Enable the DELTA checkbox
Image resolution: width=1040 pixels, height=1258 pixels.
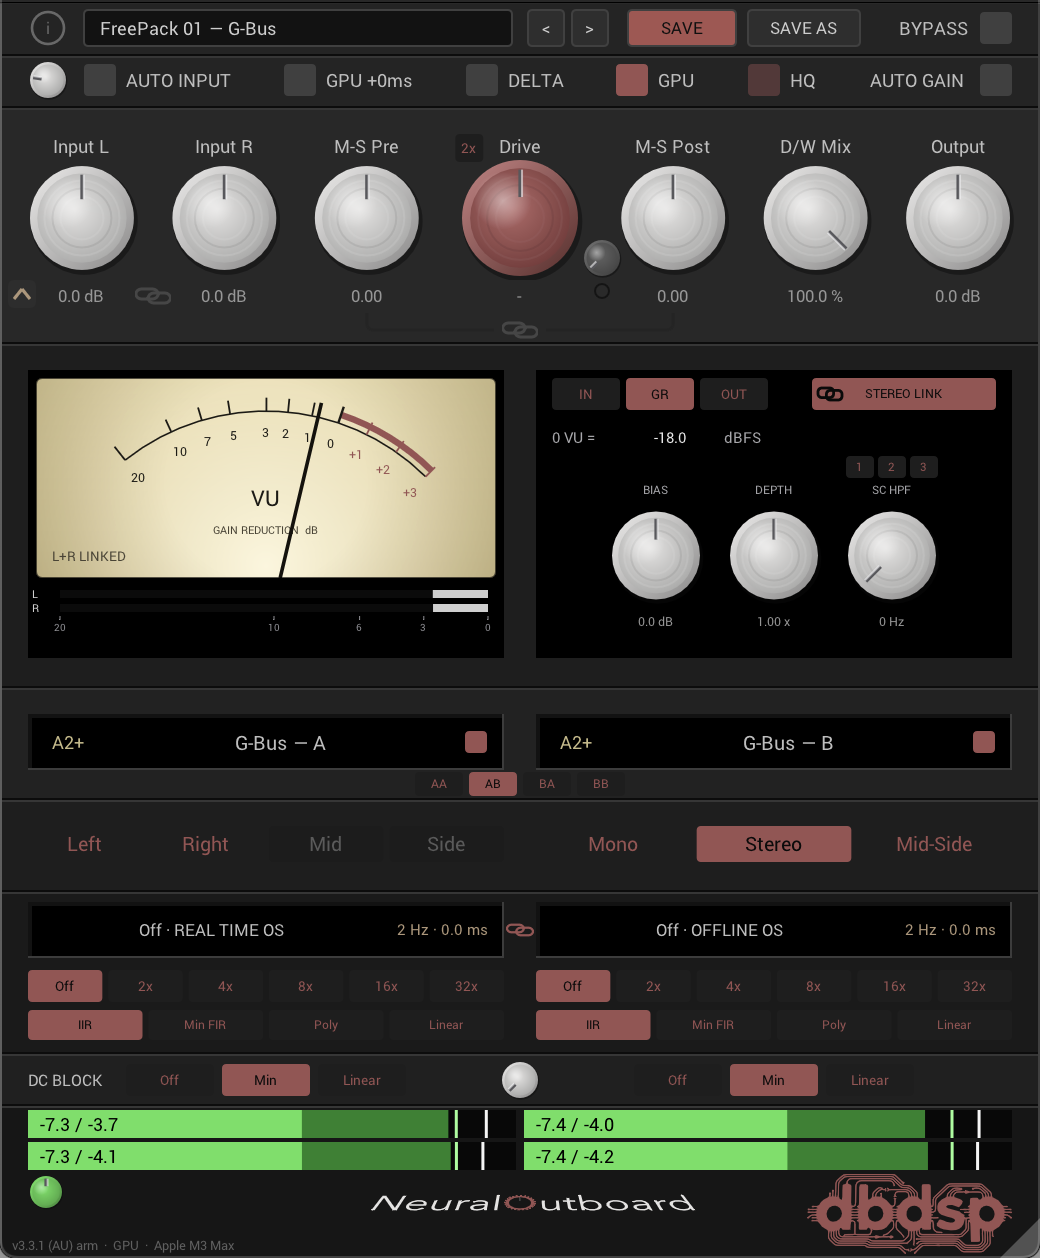pyautogui.click(x=482, y=80)
